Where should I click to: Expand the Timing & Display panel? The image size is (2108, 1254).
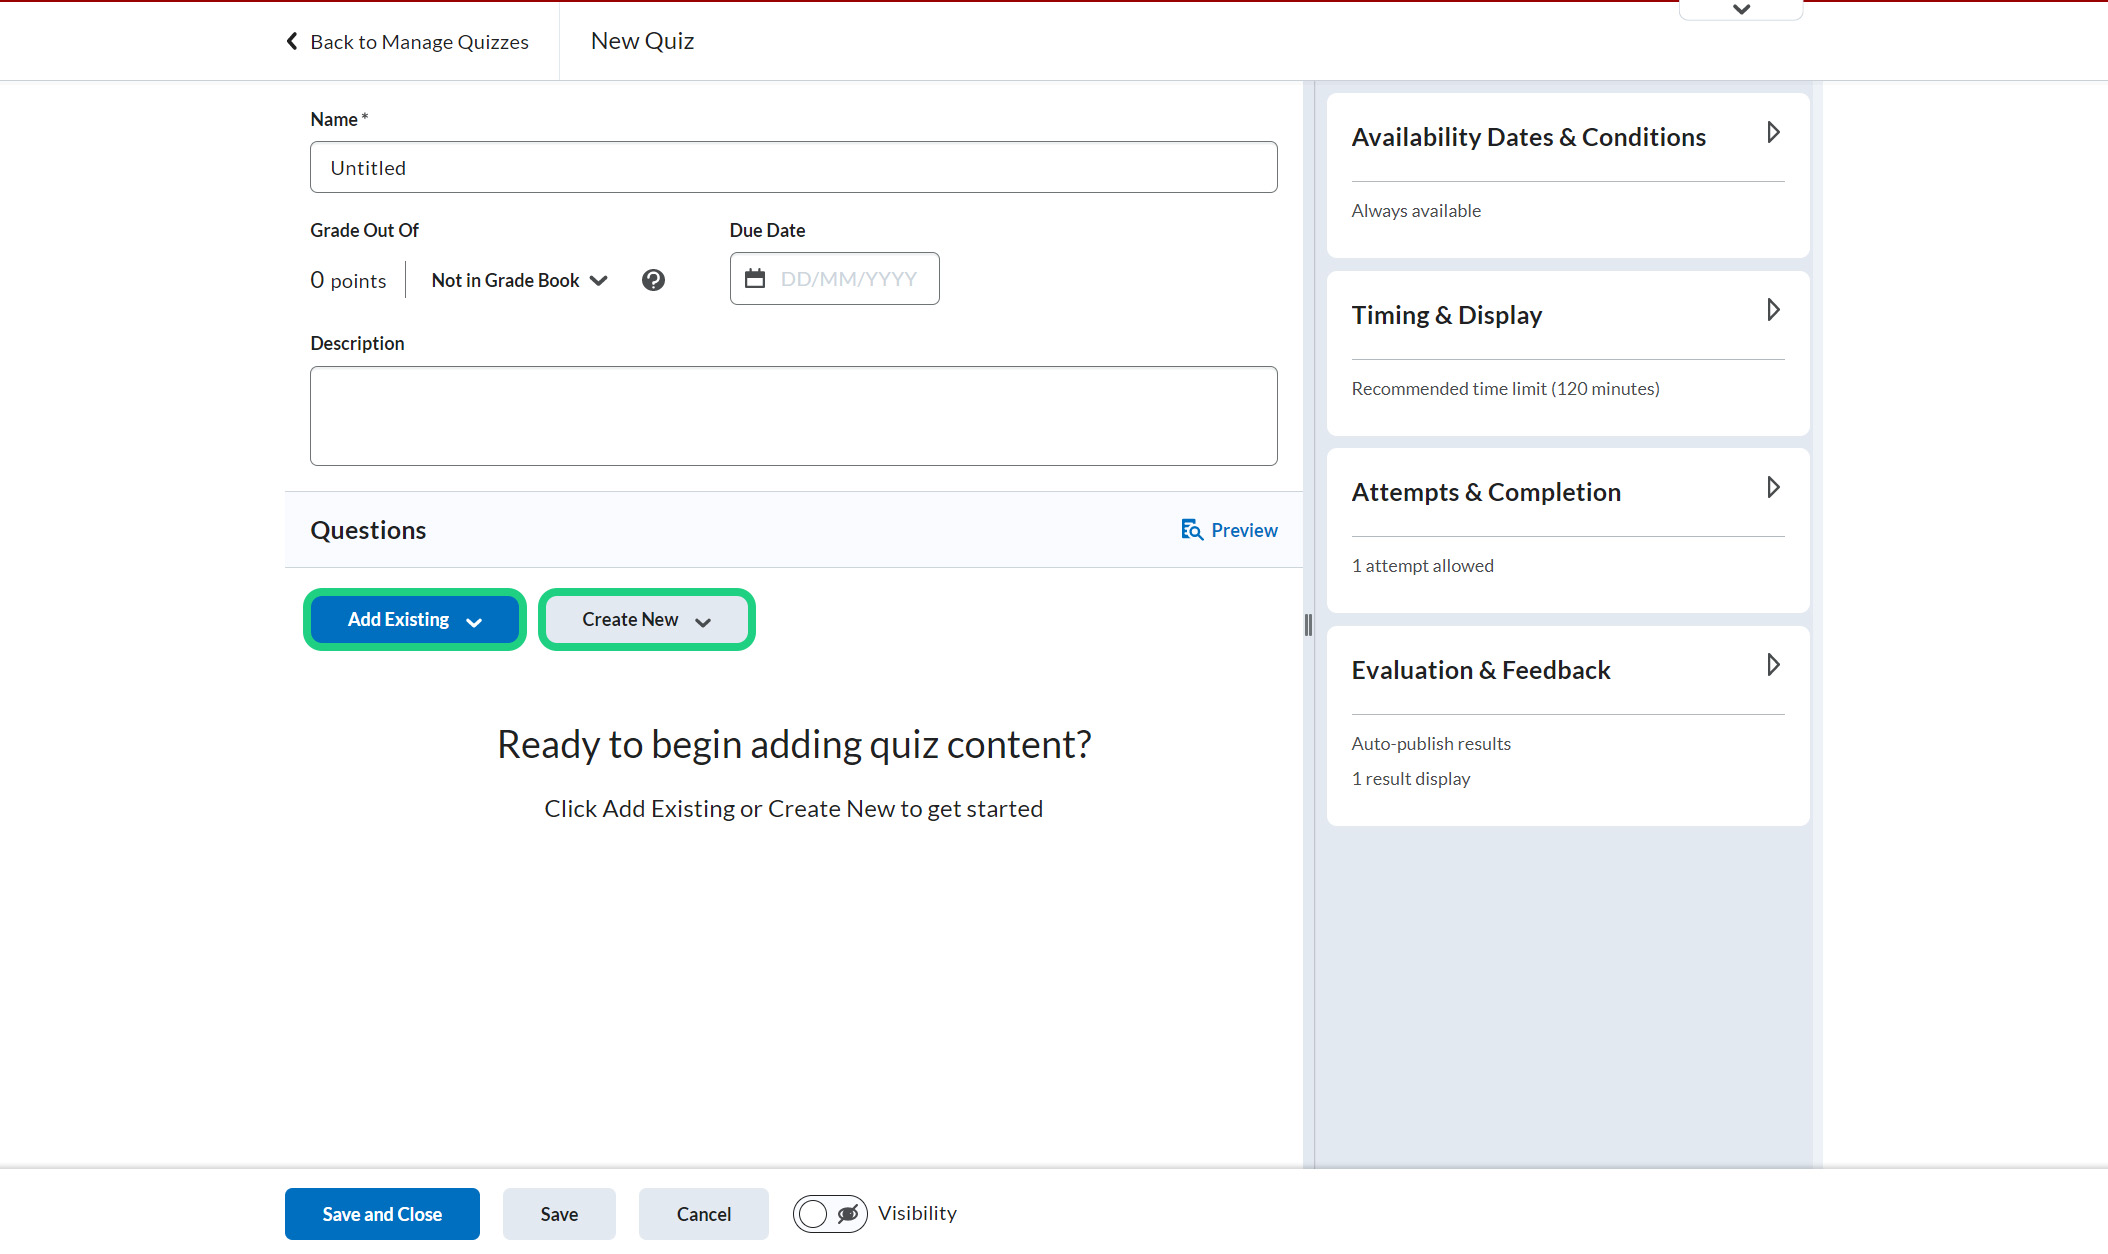coord(1773,311)
